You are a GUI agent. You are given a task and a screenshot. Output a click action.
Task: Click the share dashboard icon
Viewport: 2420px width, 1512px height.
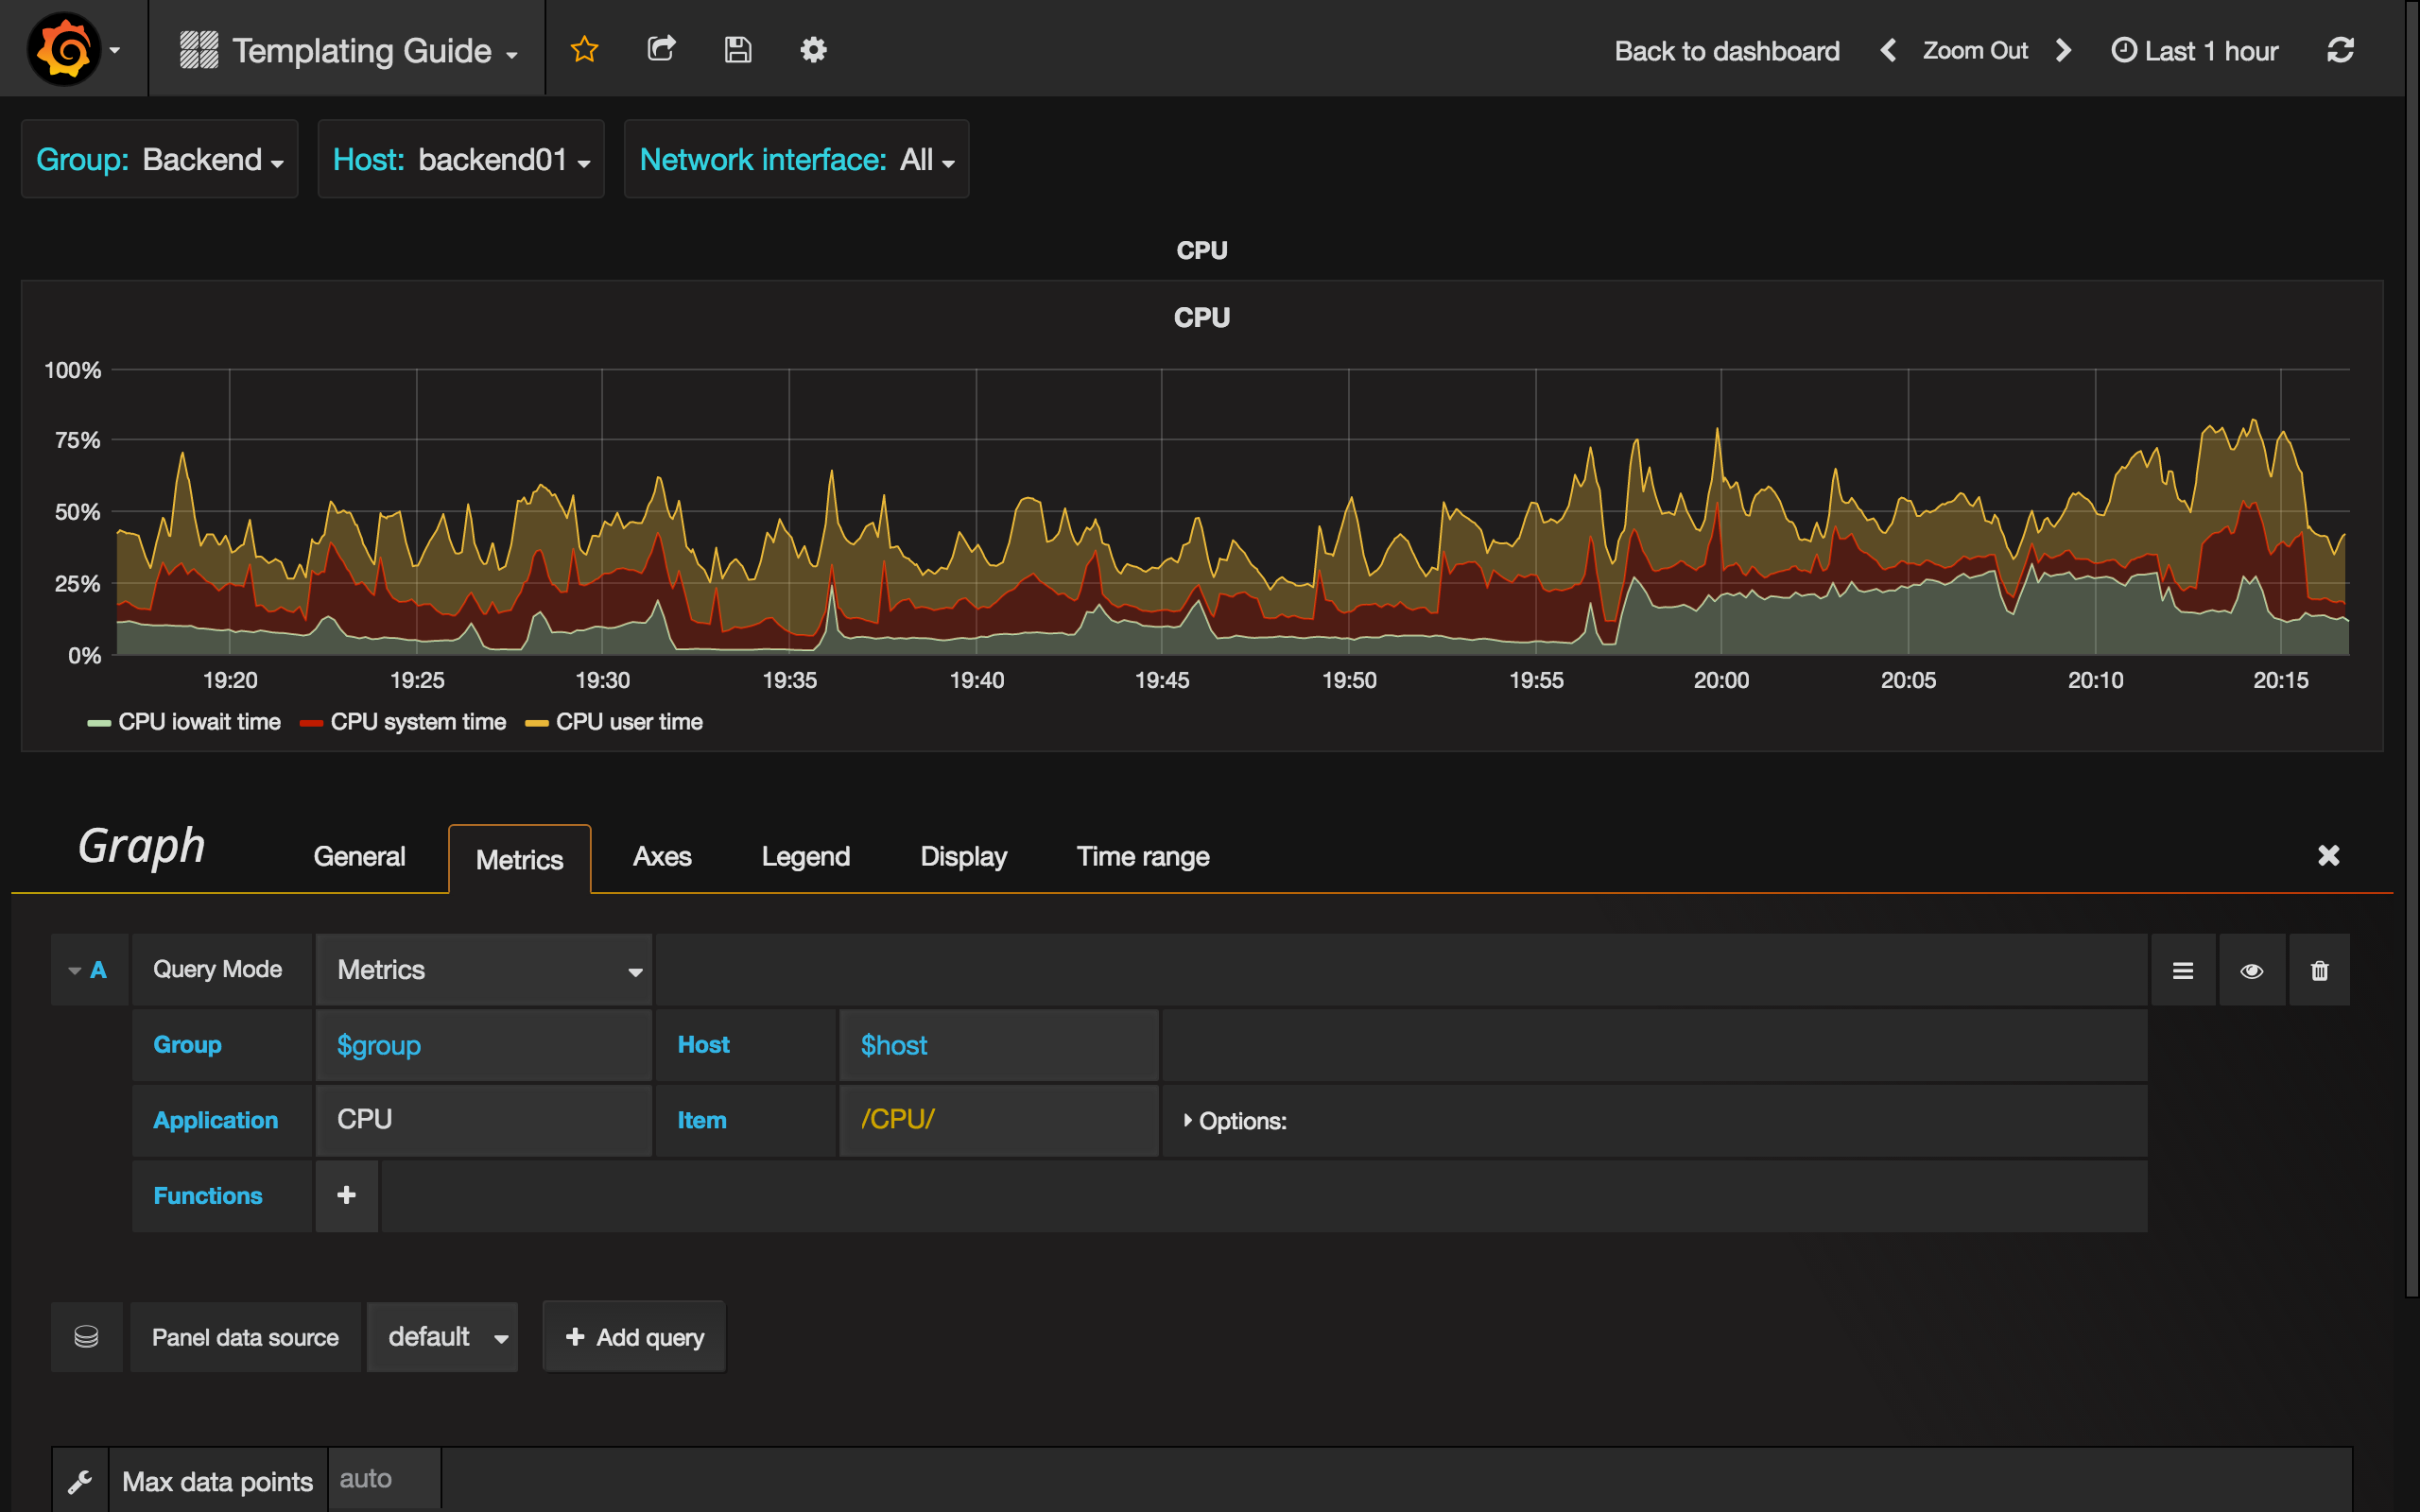coord(661,49)
